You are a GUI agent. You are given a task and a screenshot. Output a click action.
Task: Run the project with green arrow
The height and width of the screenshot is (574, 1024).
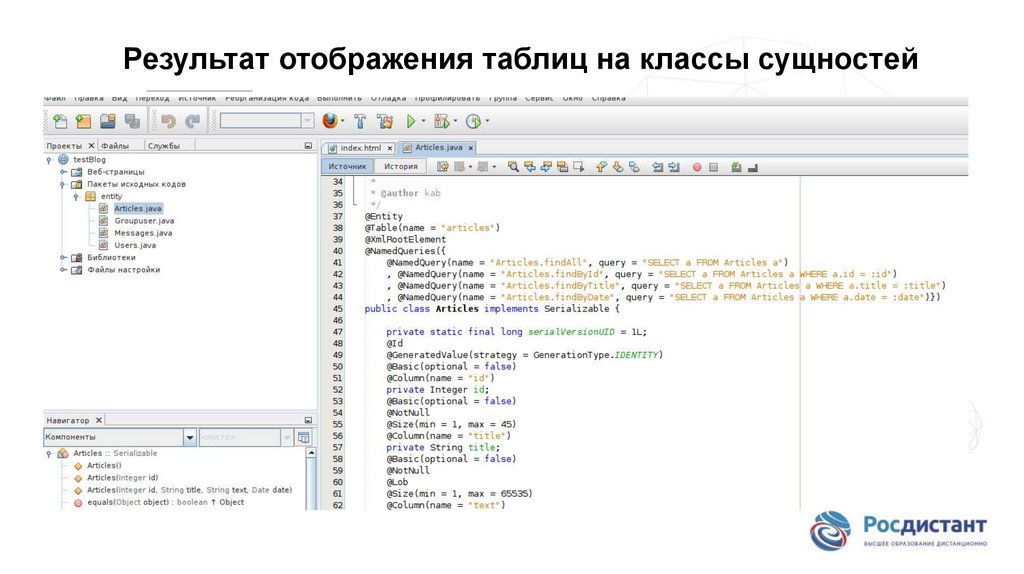point(411,121)
